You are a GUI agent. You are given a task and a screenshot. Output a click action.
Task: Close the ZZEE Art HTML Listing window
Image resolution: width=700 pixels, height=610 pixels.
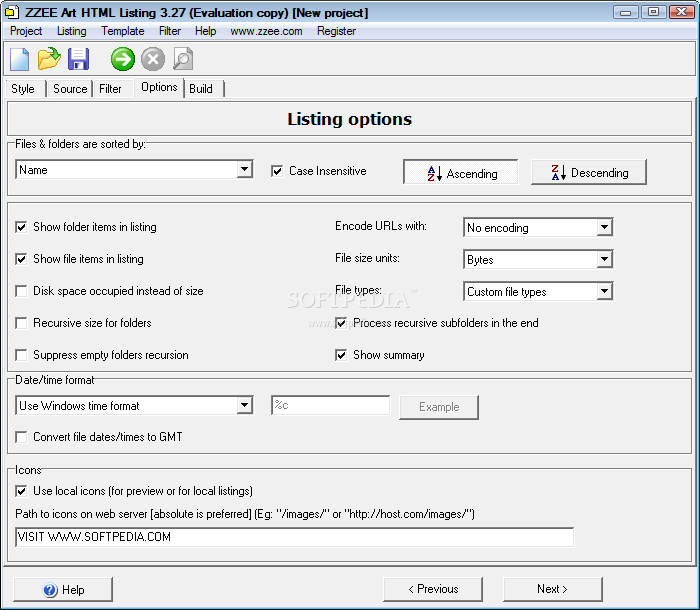click(682, 12)
